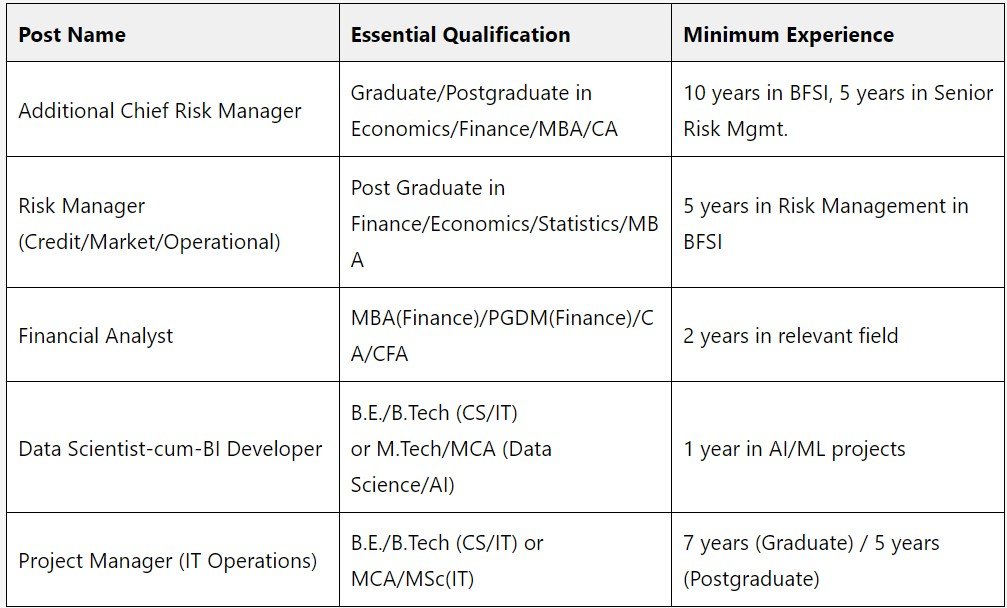Screen dimensions: 1007x608
Task: Select the 5 years in Risk Management cell
Action: [x=826, y=224]
